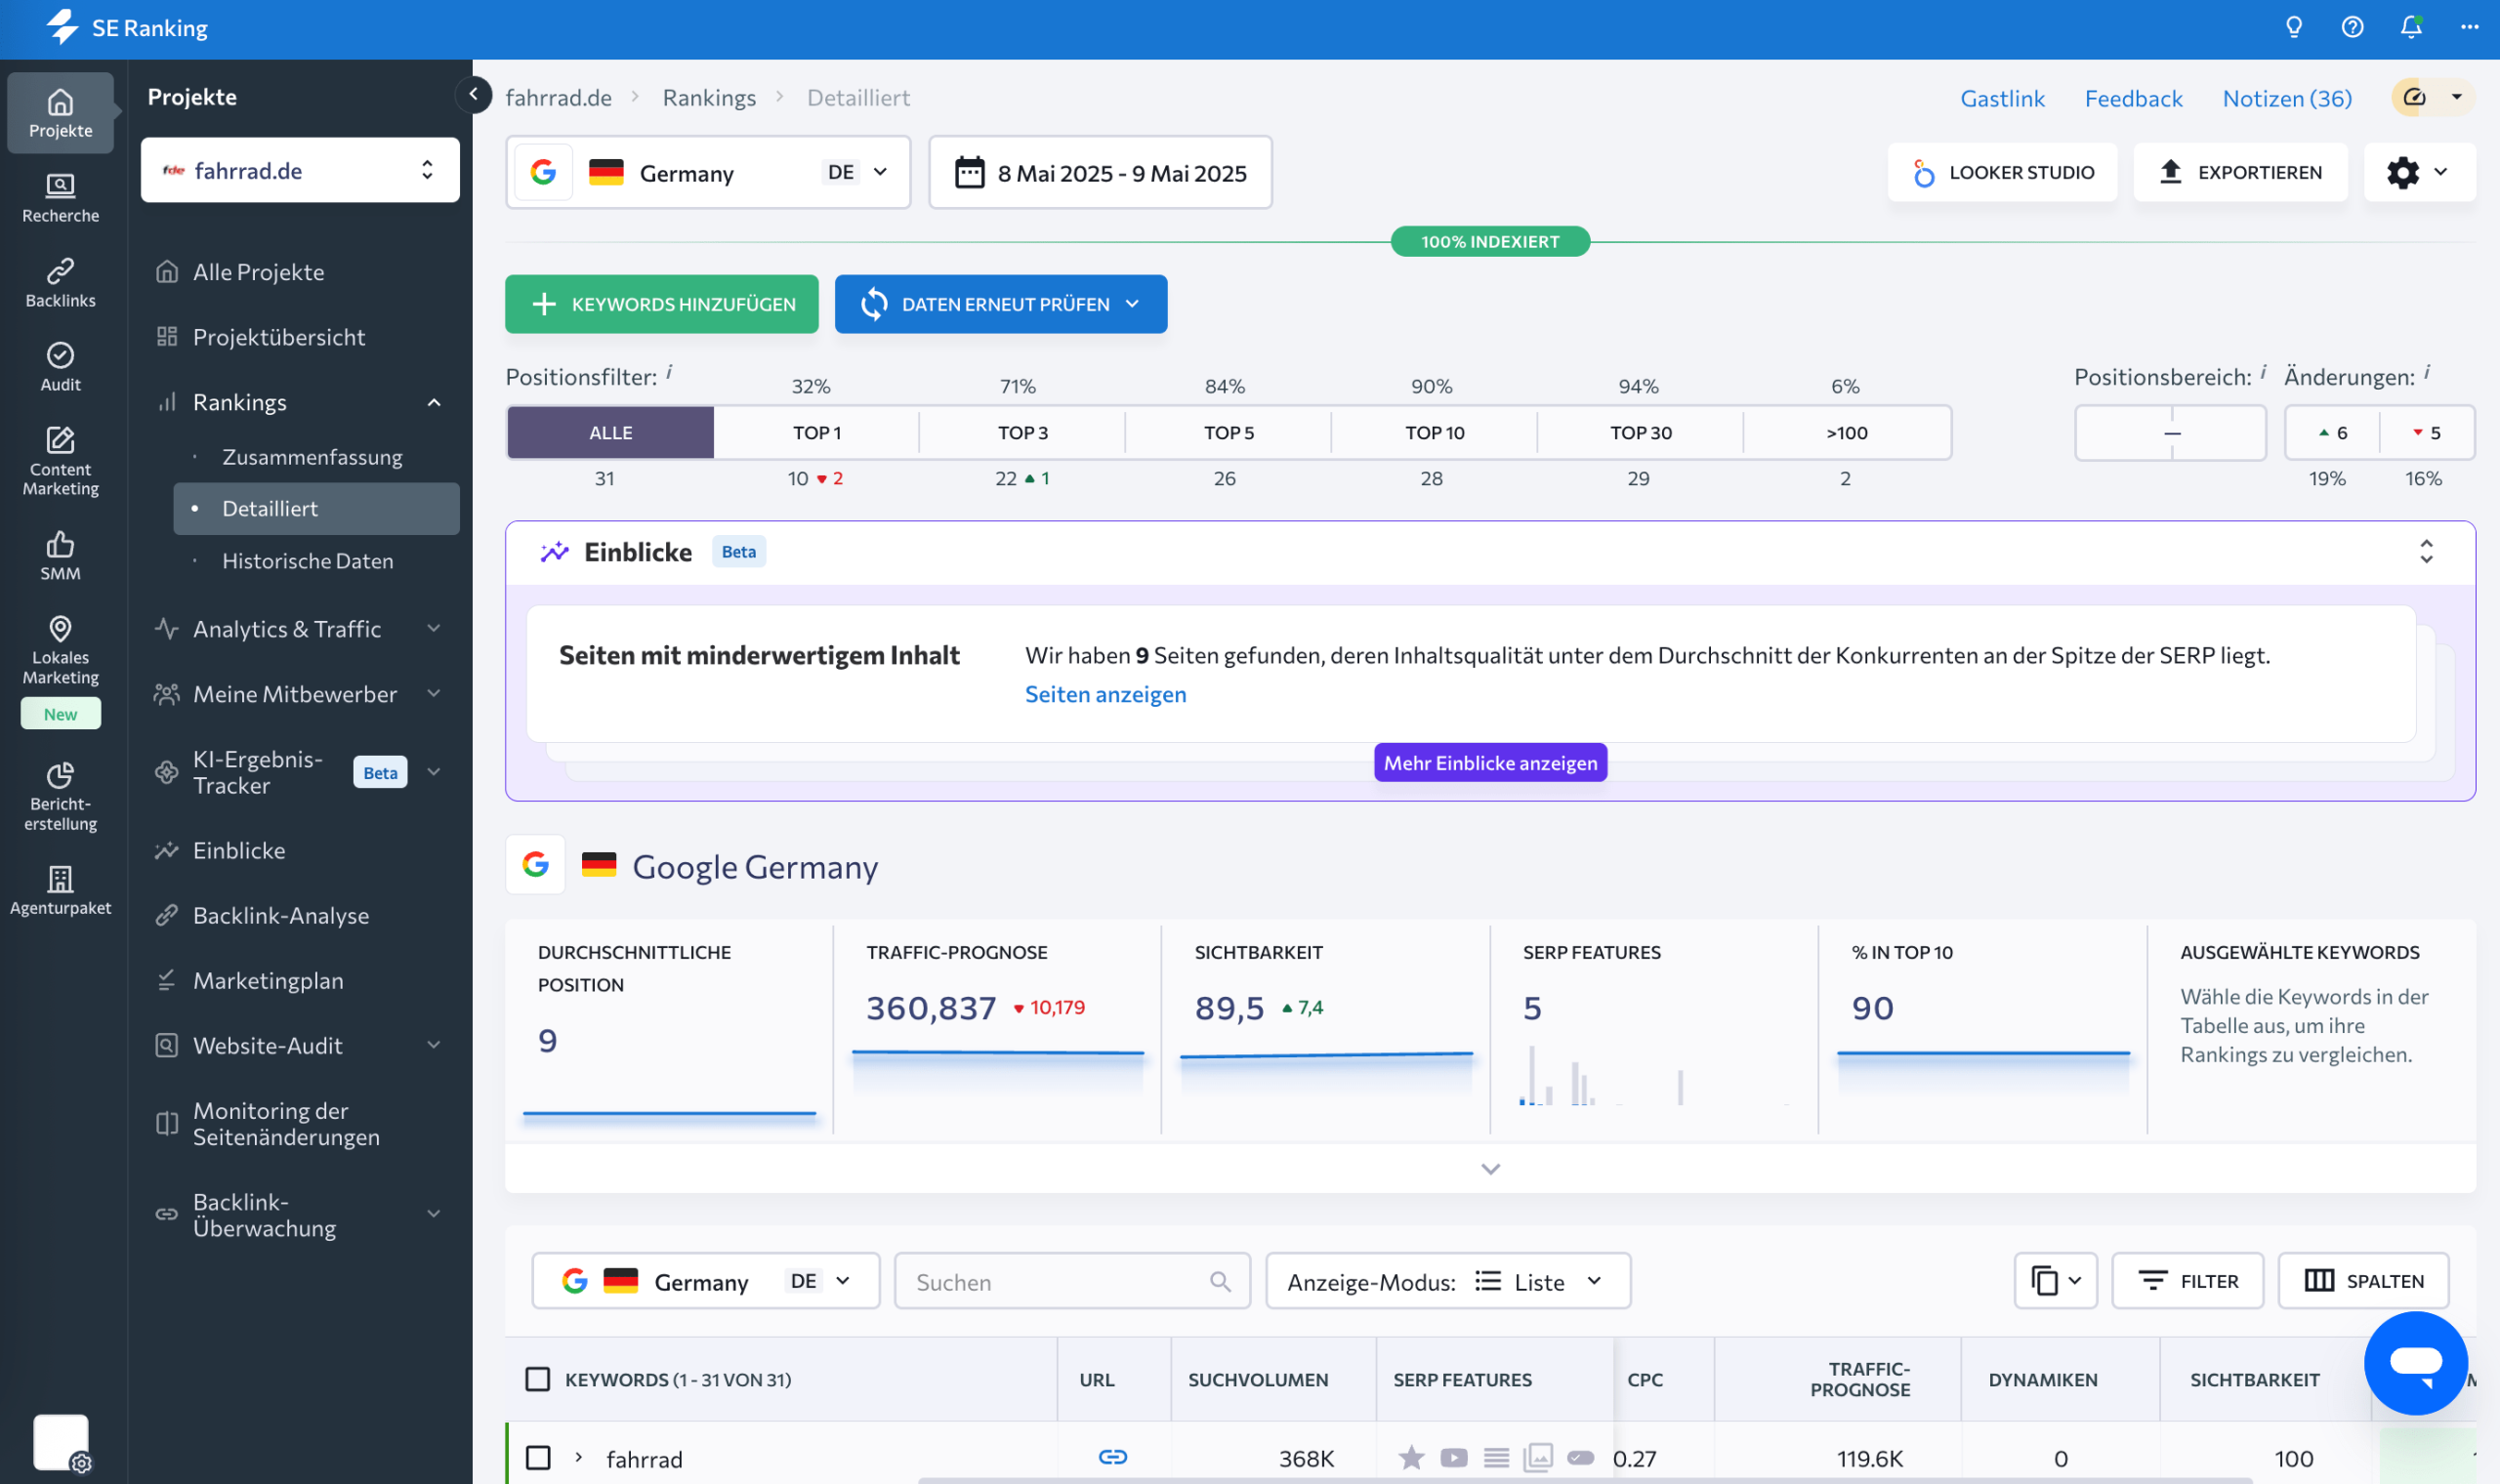Open Zusammenfassung under Rankings
Viewport: 2500px width, 1484px height.
click(x=312, y=456)
